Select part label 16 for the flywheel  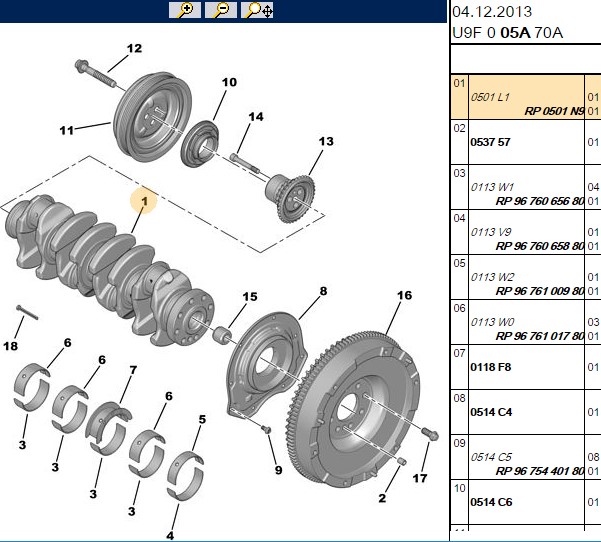pos(404,295)
